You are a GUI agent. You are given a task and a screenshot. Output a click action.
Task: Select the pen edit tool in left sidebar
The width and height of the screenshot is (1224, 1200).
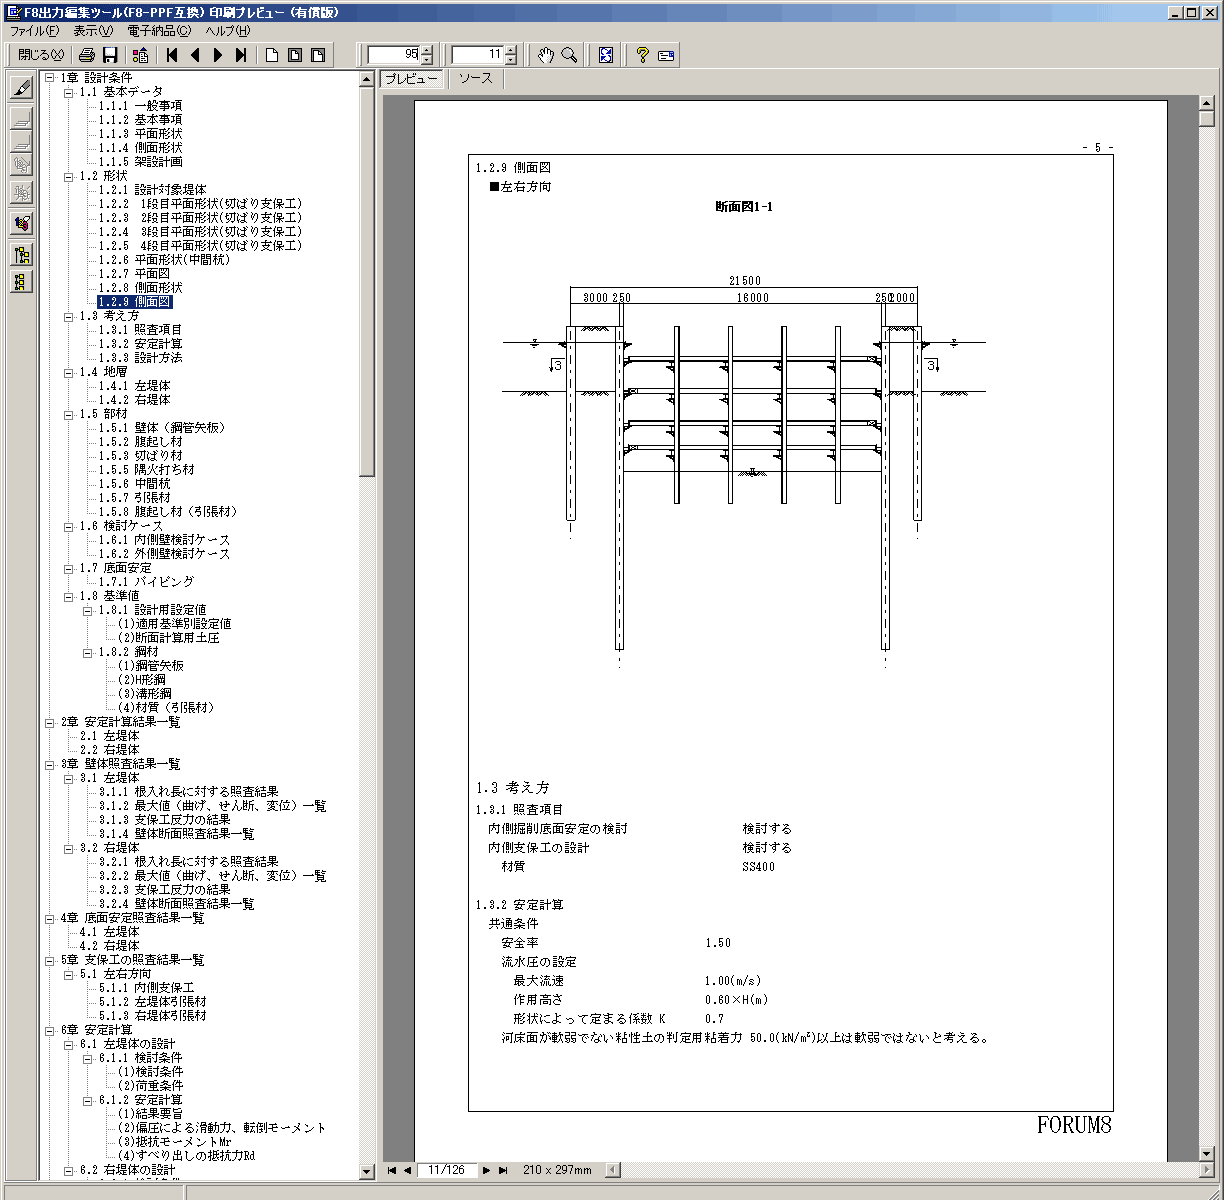click(21, 87)
